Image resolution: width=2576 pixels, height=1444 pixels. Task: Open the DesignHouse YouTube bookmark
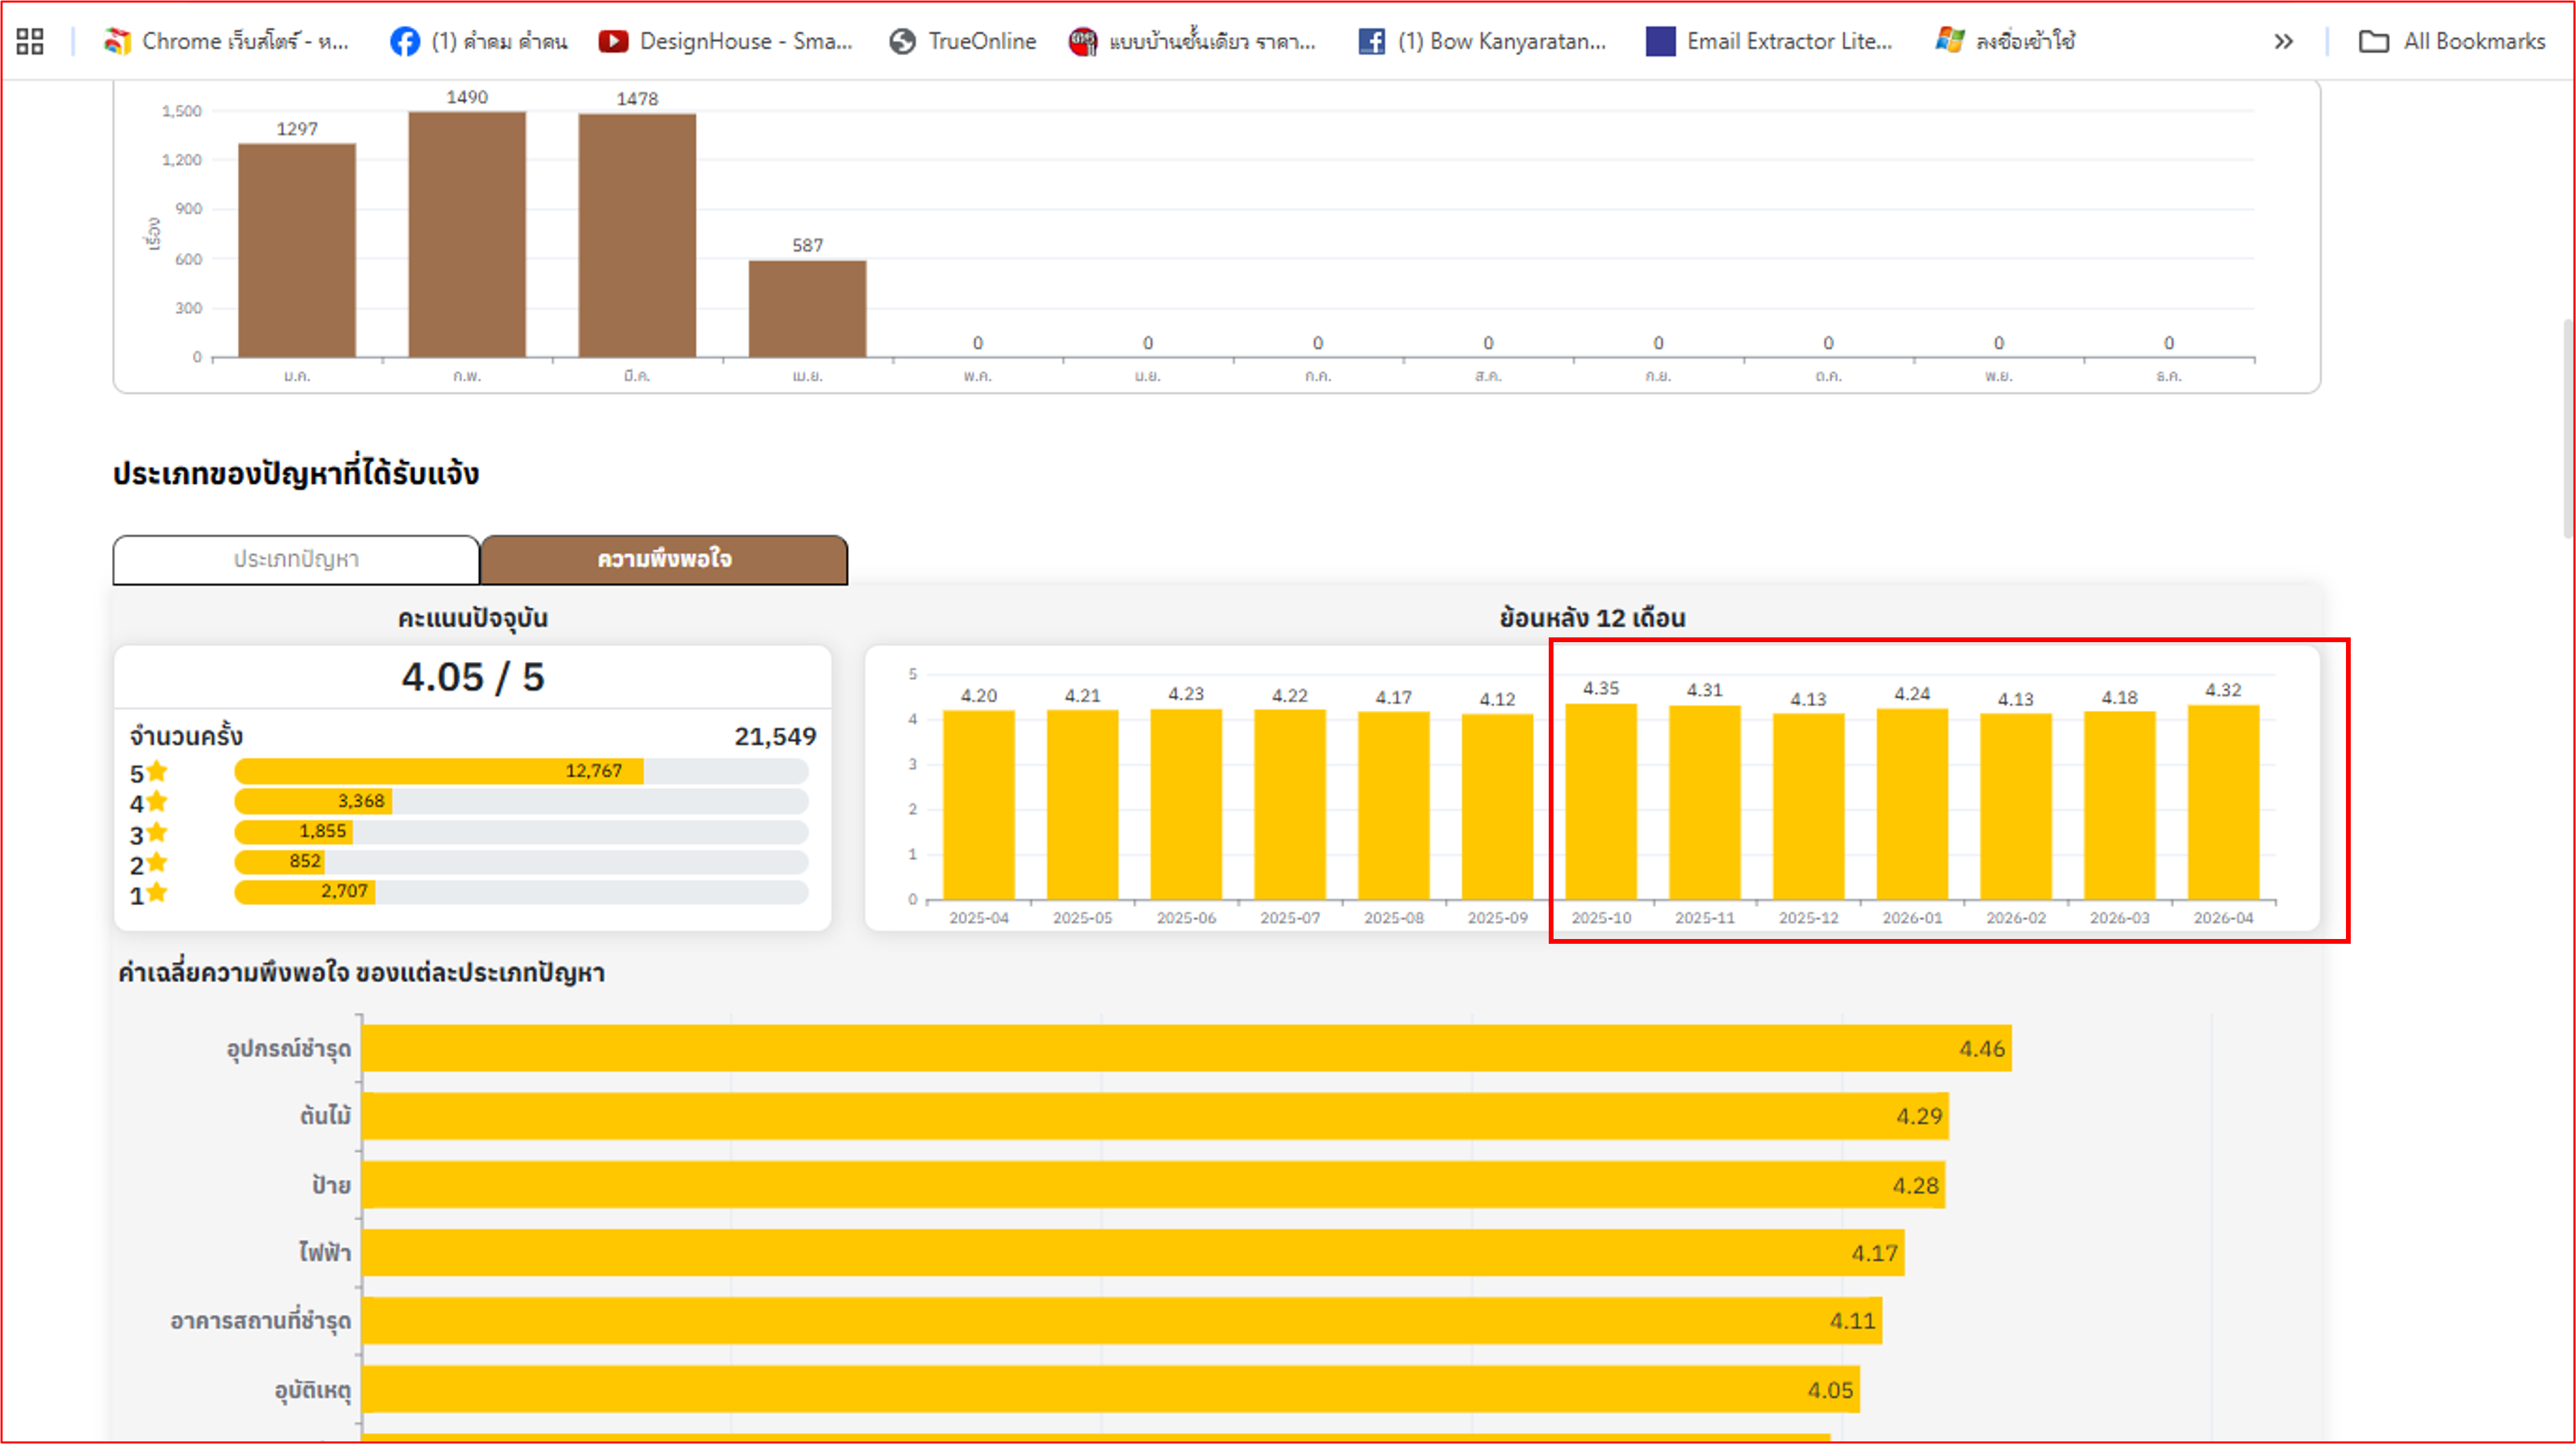725,41
